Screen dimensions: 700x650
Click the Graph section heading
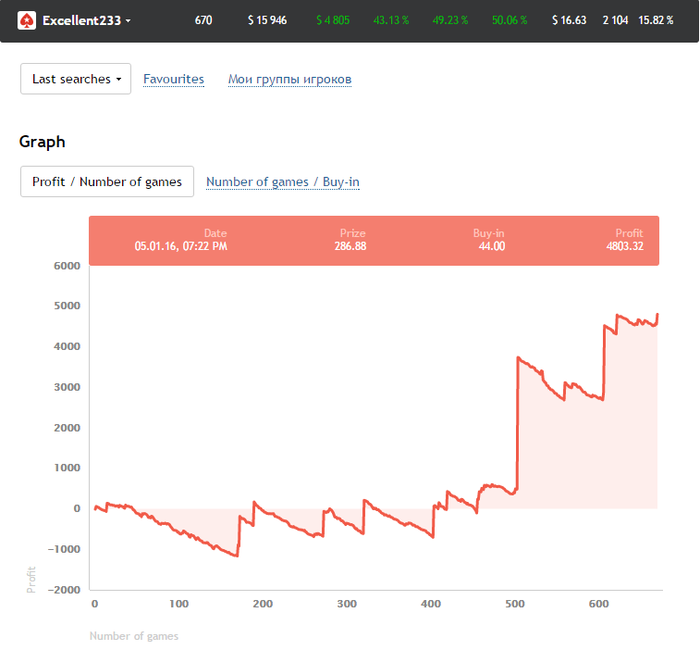pos(42,142)
